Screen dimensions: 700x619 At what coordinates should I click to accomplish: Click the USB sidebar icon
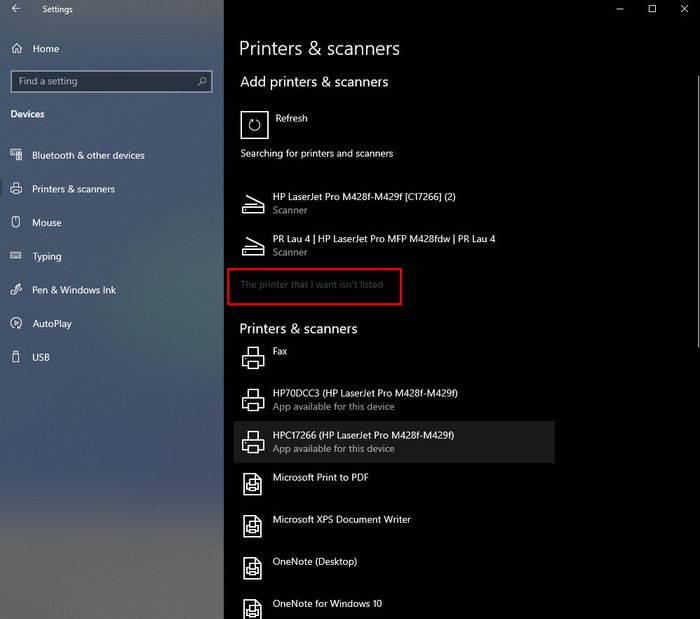coord(16,357)
